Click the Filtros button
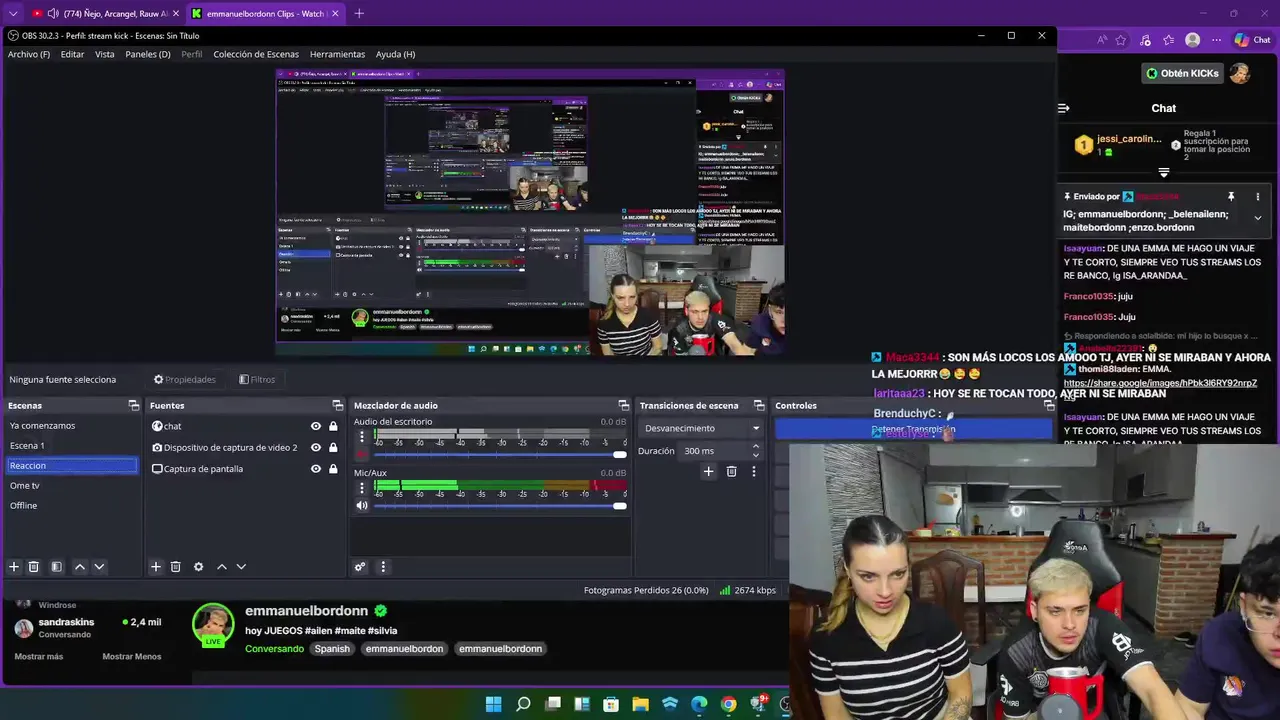Viewport: 1280px width, 720px height. (257, 379)
